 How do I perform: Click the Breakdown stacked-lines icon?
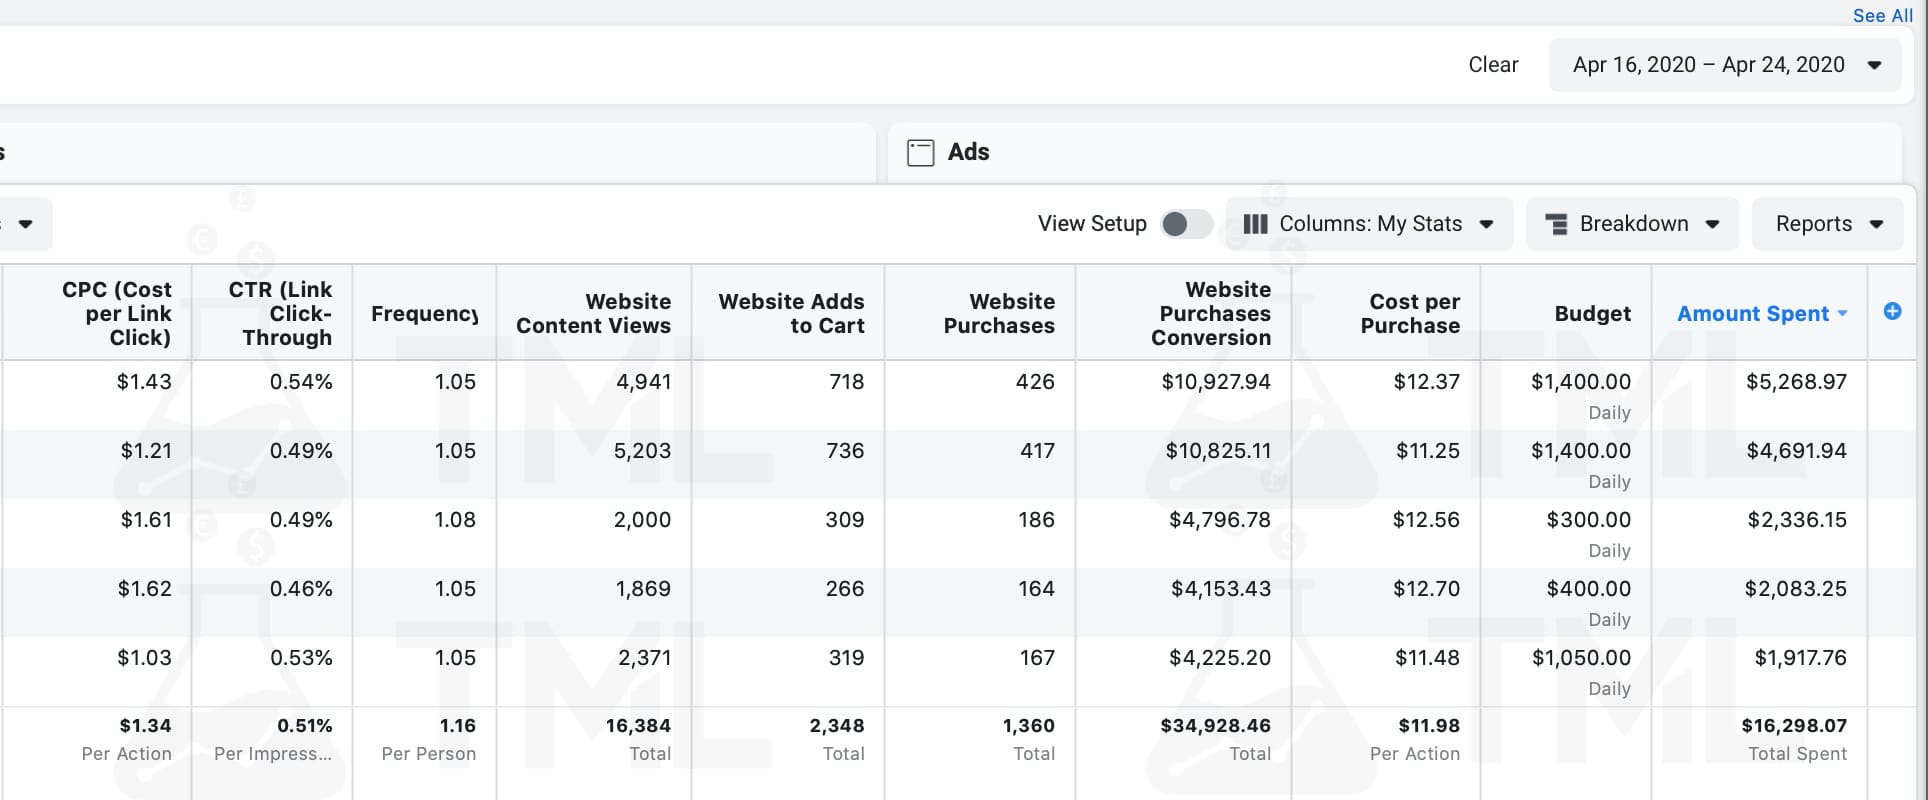pyautogui.click(x=1556, y=224)
